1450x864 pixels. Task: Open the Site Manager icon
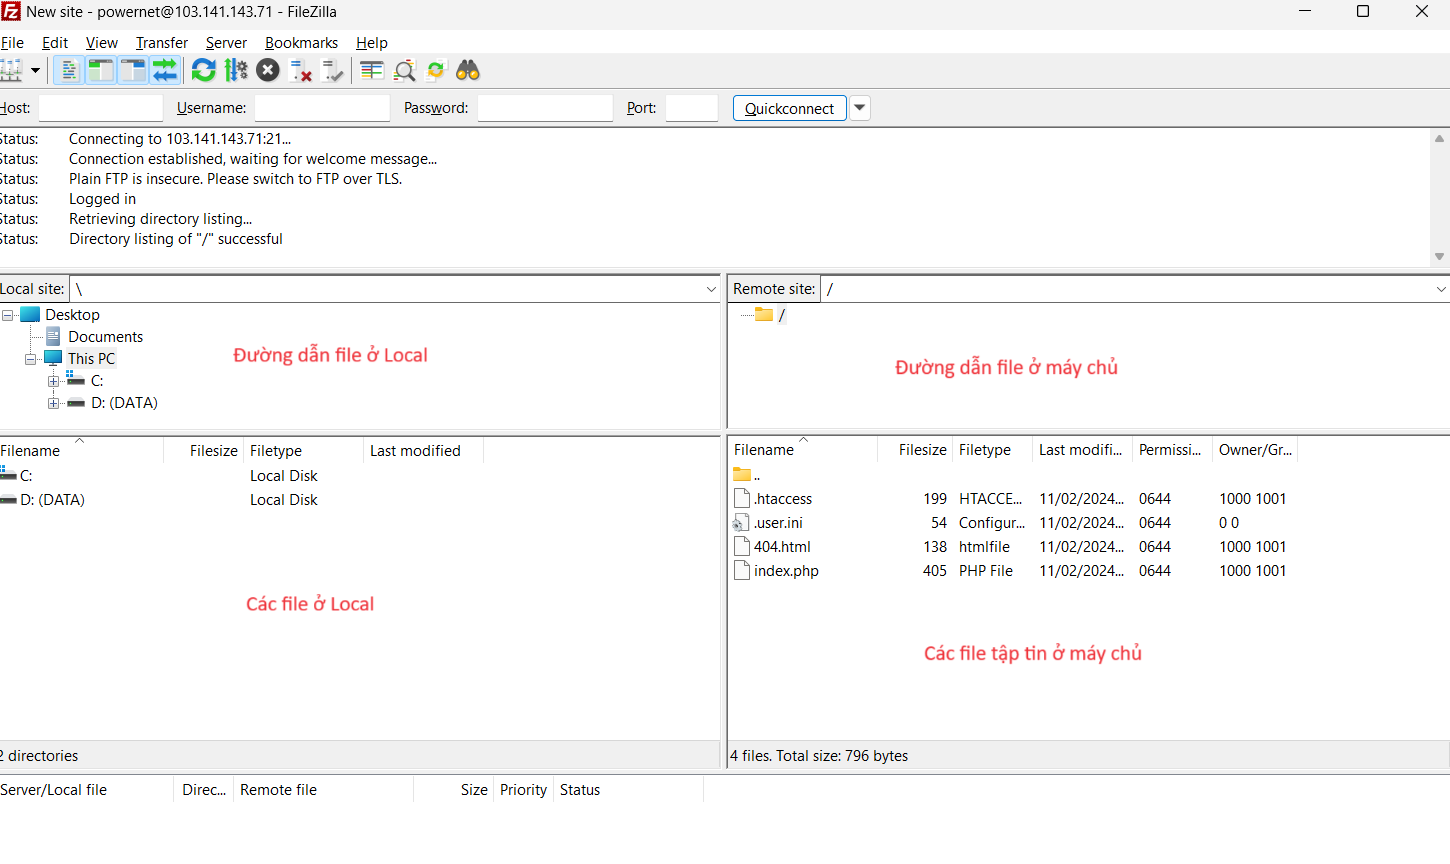[10, 70]
